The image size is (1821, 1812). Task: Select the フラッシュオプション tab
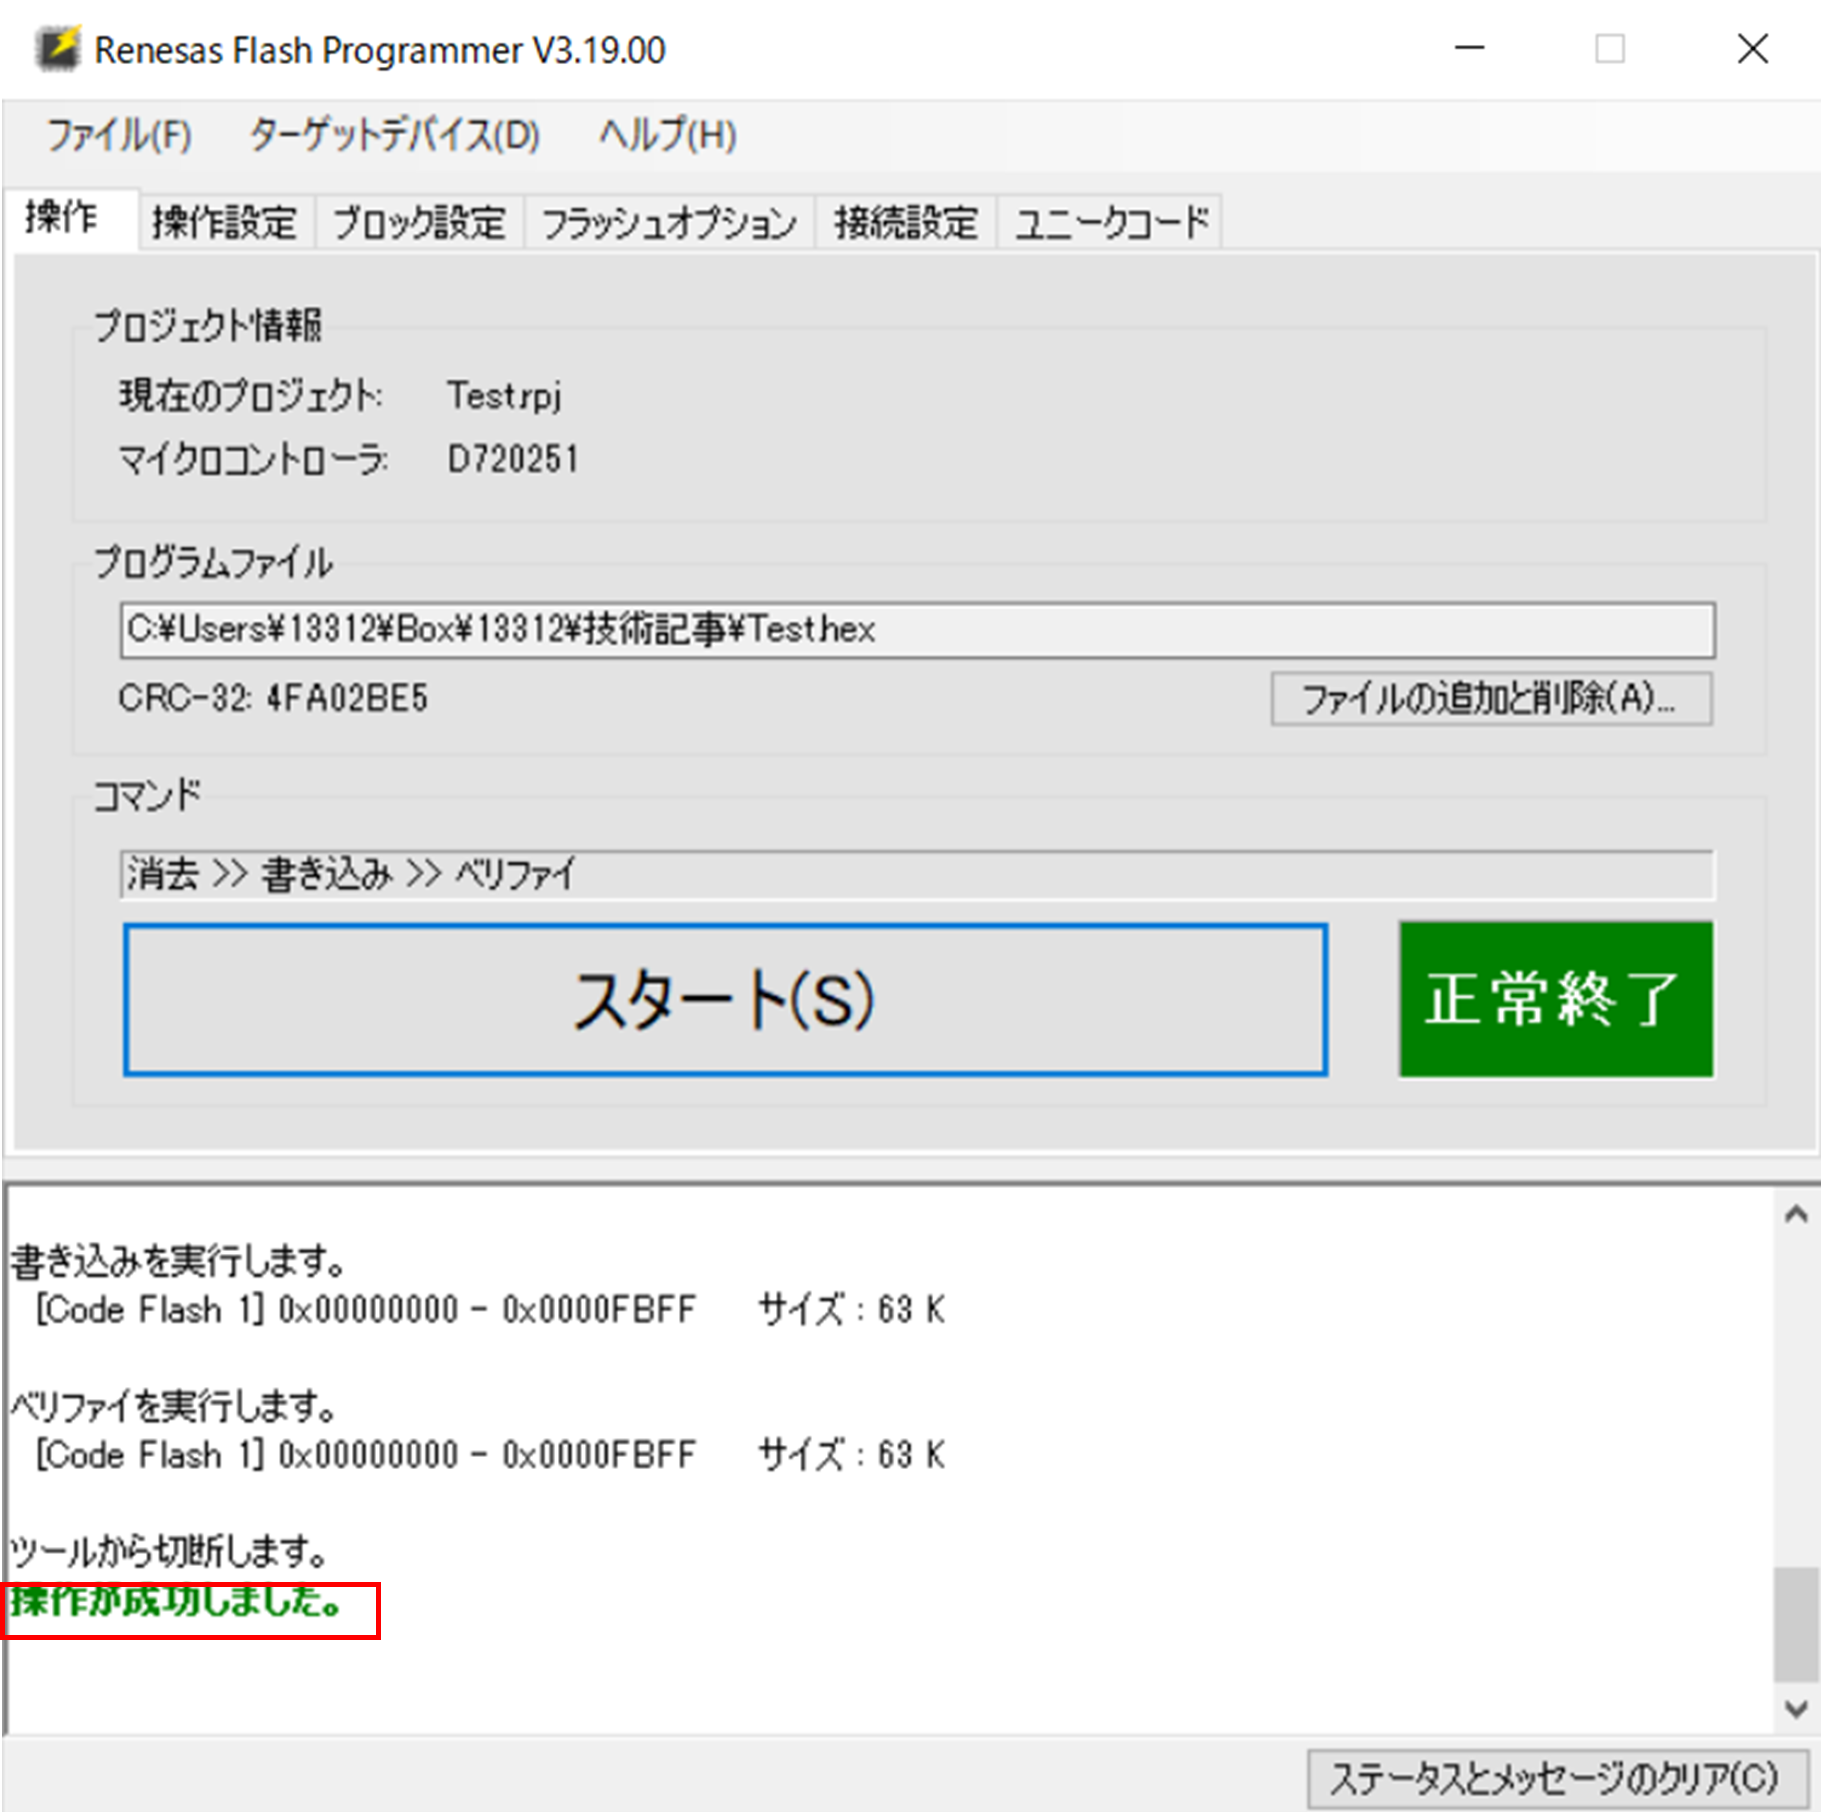click(669, 222)
